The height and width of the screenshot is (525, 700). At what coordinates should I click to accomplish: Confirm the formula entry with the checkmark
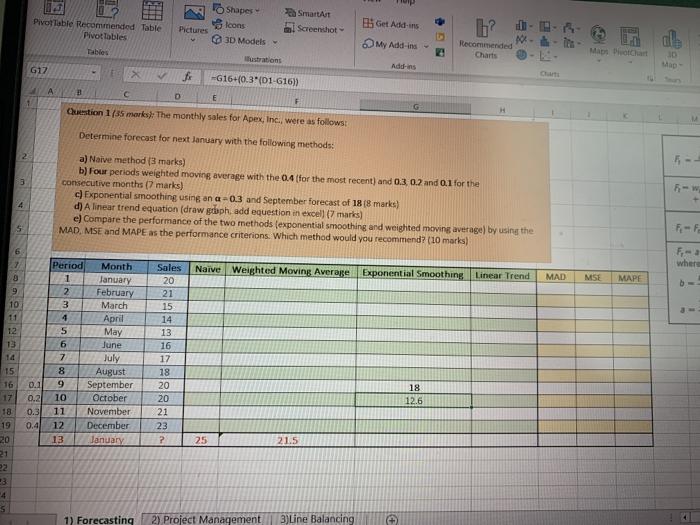tap(162, 76)
